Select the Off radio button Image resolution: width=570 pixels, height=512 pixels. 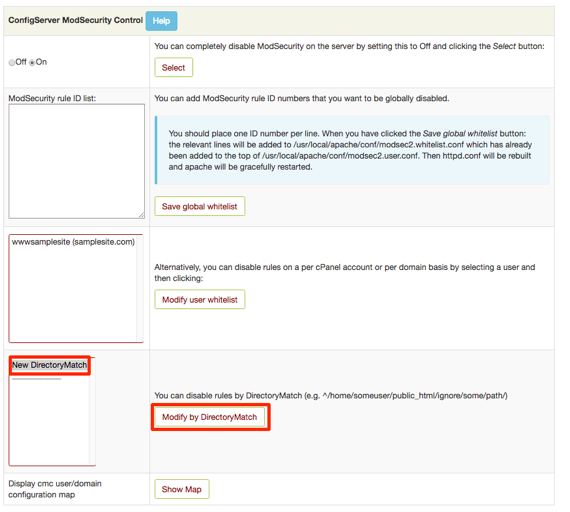point(12,63)
